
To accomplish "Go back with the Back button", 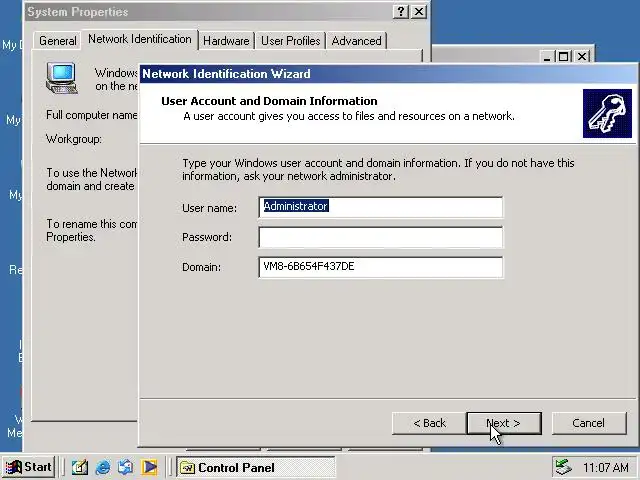I will tap(429, 423).
